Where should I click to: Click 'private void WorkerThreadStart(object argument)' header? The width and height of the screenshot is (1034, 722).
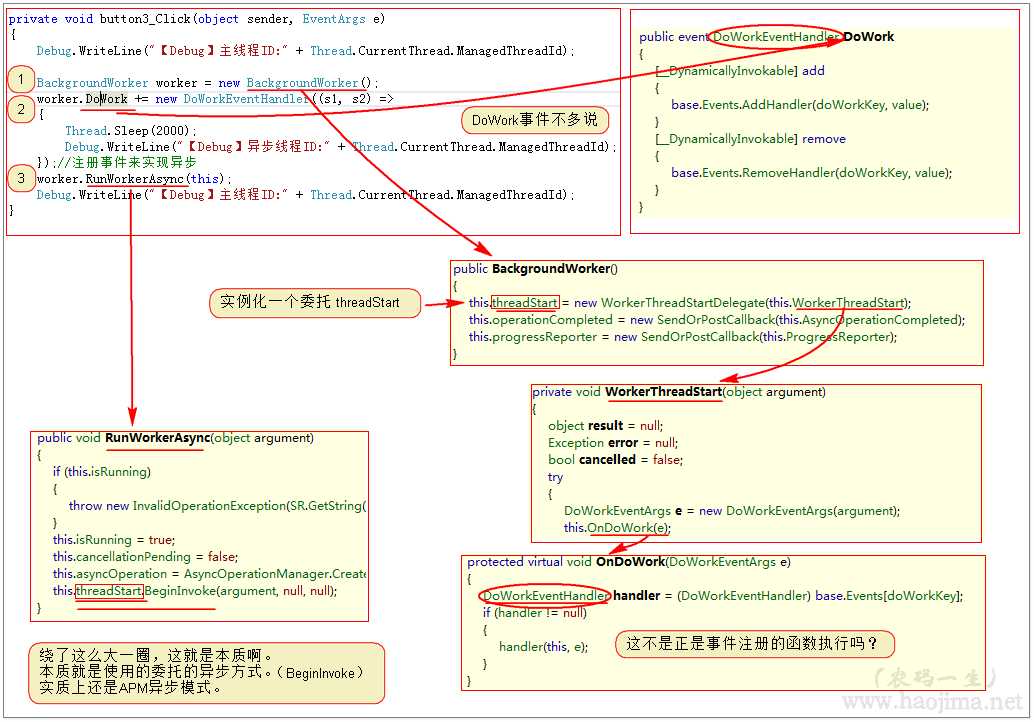click(679, 392)
